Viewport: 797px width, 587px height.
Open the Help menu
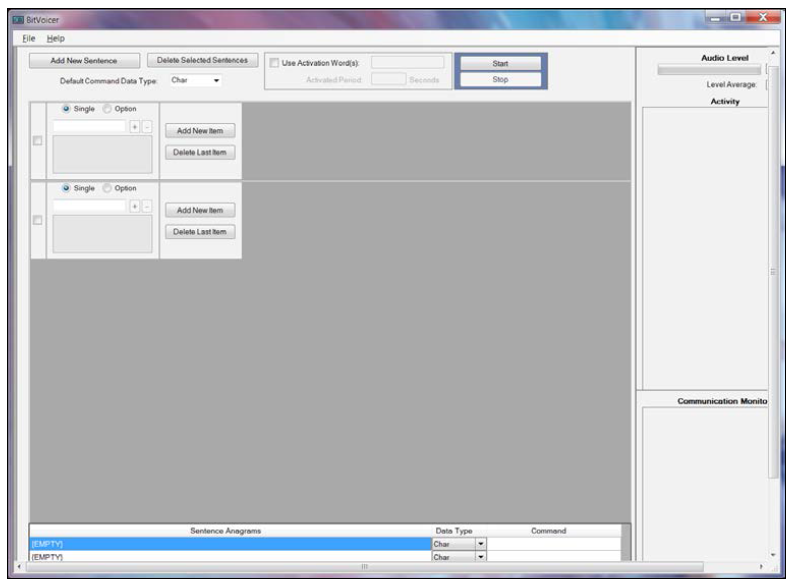(55, 38)
